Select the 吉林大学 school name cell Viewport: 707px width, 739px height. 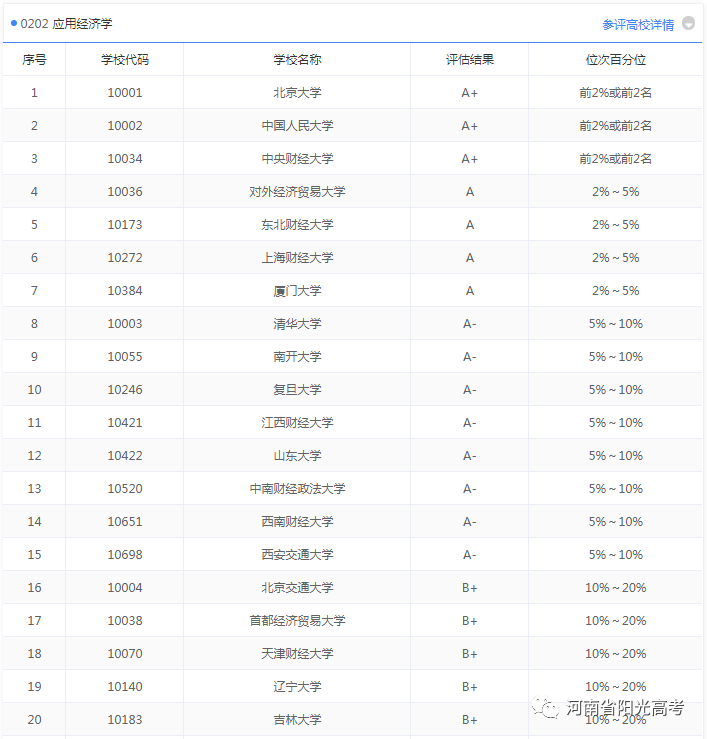297,720
